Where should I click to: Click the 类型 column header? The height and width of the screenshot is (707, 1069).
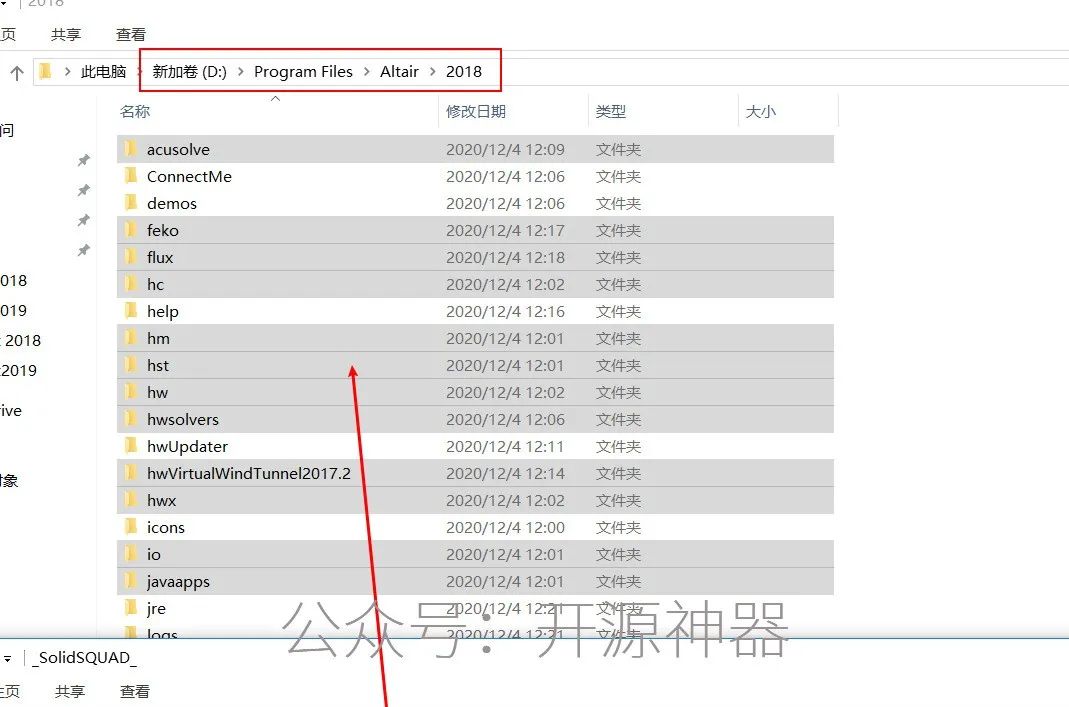coord(611,112)
